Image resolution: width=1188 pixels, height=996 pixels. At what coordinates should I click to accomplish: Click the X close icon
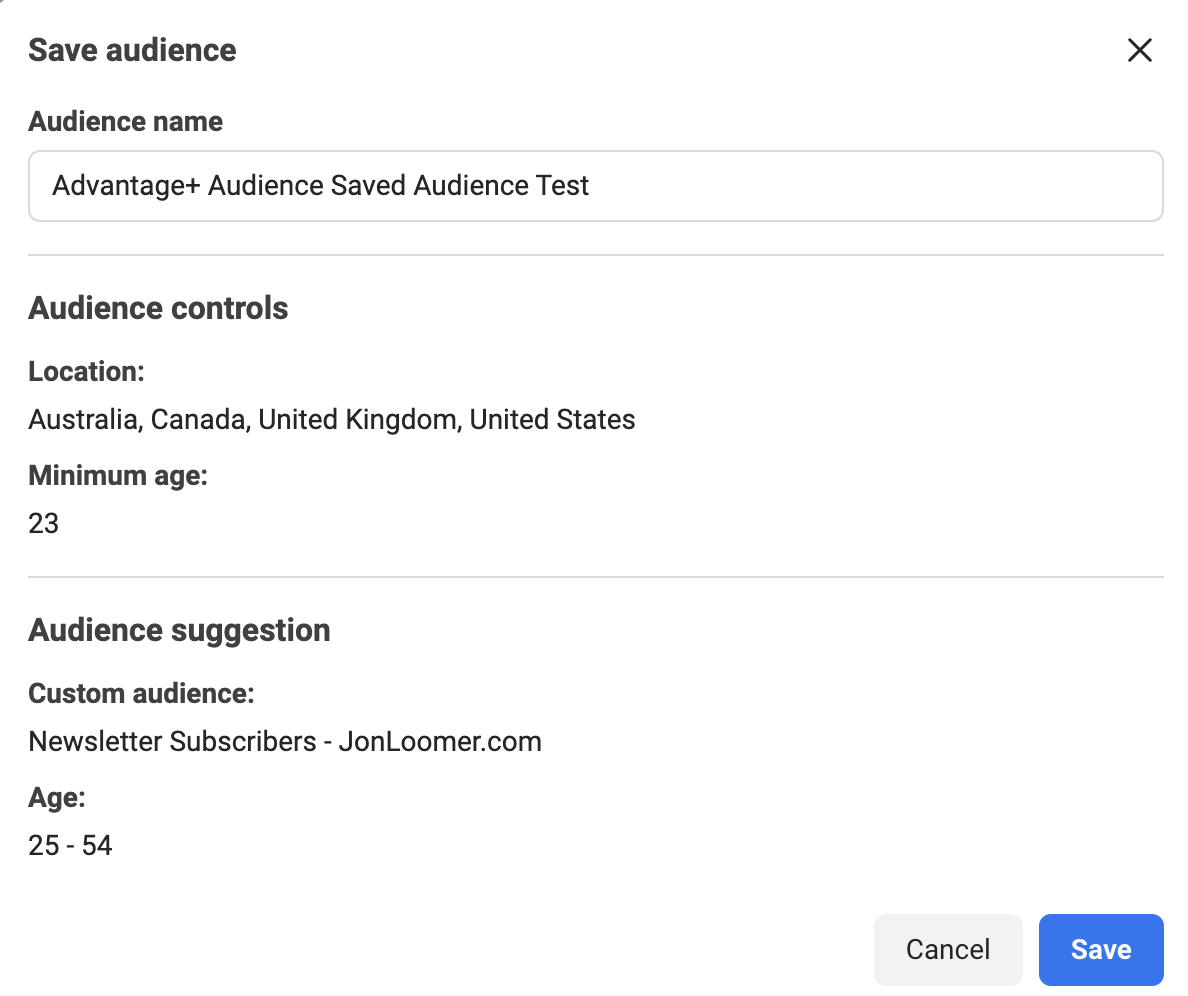[x=1140, y=49]
